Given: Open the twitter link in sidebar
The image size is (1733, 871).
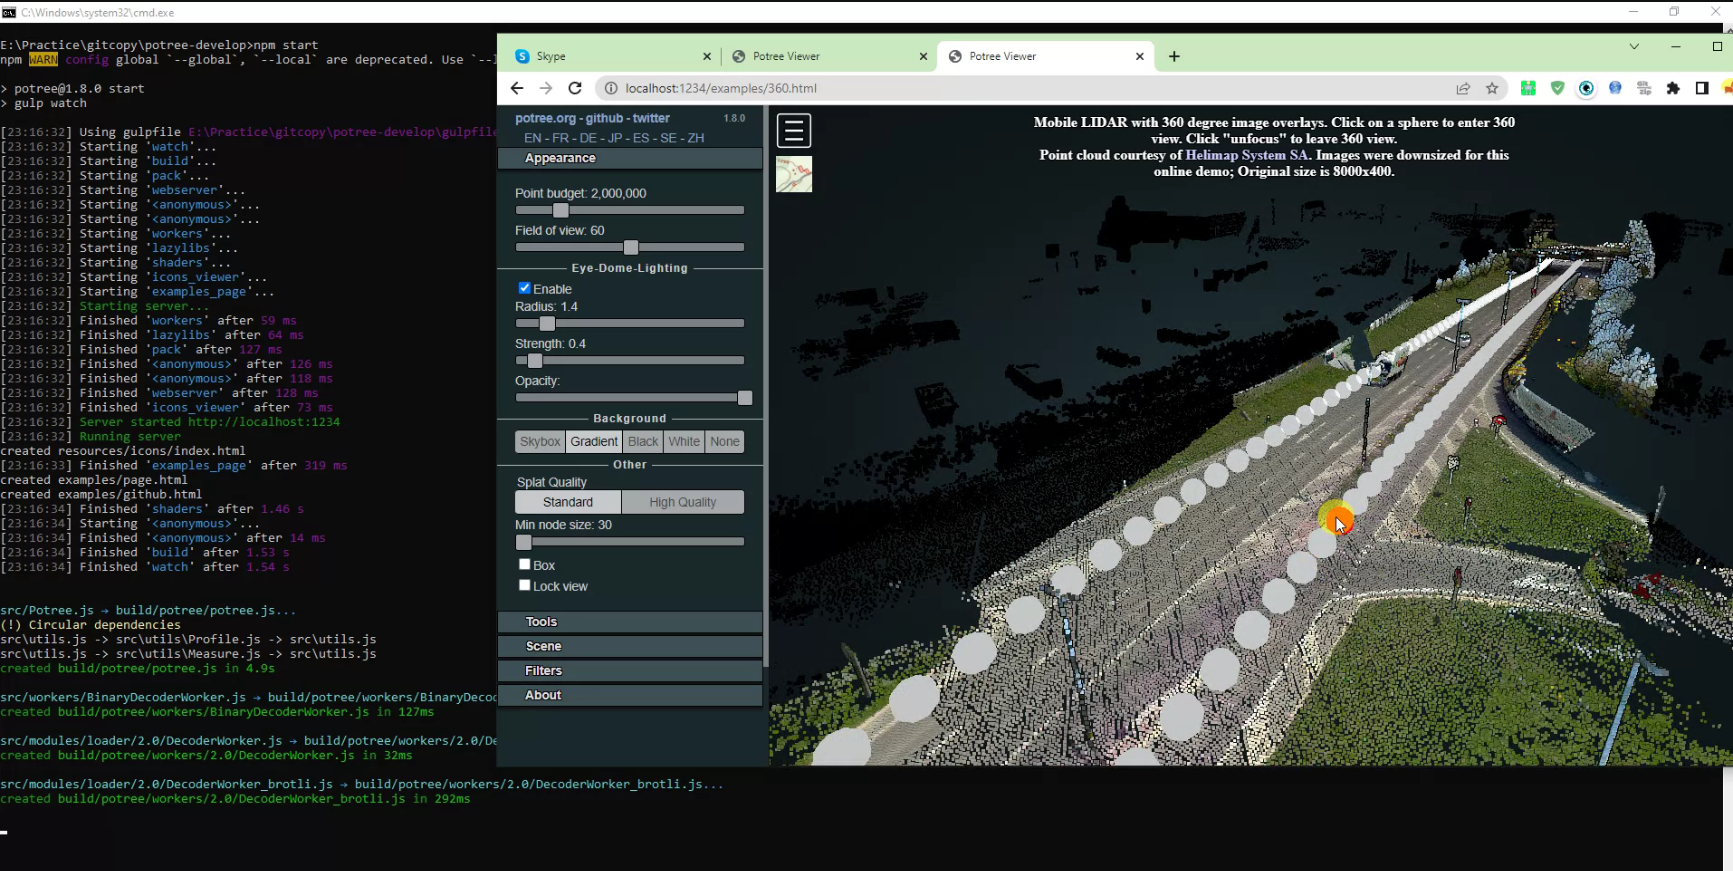Looking at the screenshot, I should tap(651, 118).
